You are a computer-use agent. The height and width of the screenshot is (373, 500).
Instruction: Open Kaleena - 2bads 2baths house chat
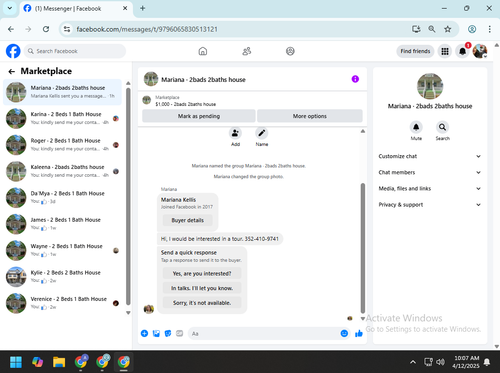click(x=62, y=171)
